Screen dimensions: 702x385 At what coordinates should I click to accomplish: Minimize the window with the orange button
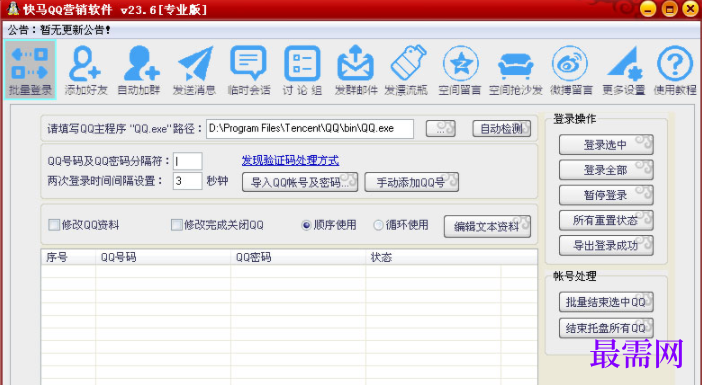tap(648, 9)
